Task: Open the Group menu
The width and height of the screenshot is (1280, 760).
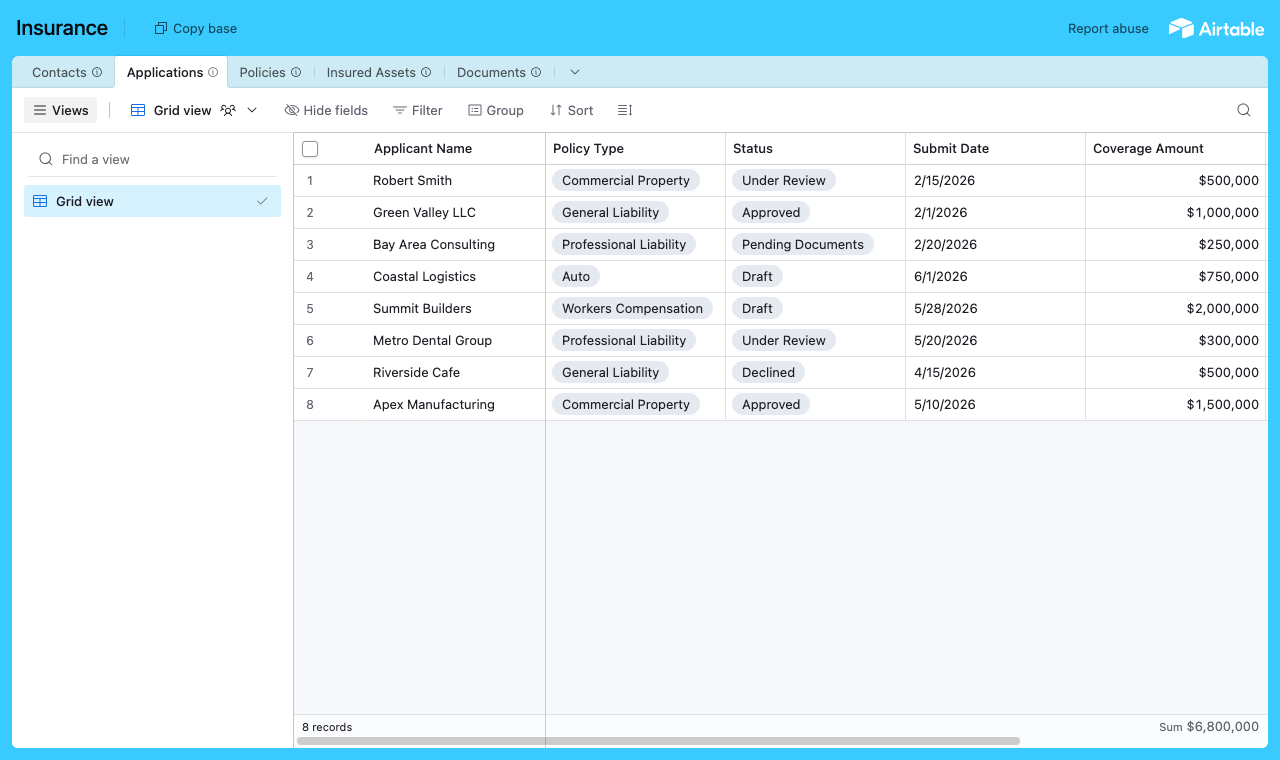Action: (x=496, y=110)
